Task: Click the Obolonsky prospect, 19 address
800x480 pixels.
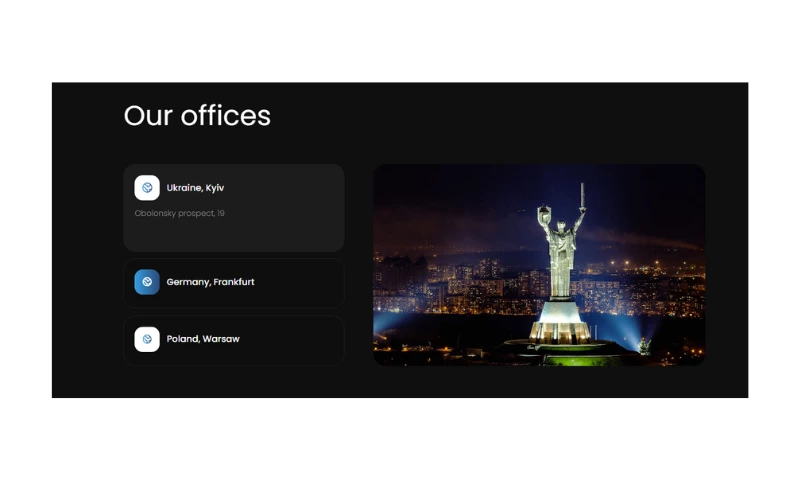Action: click(x=180, y=213)
